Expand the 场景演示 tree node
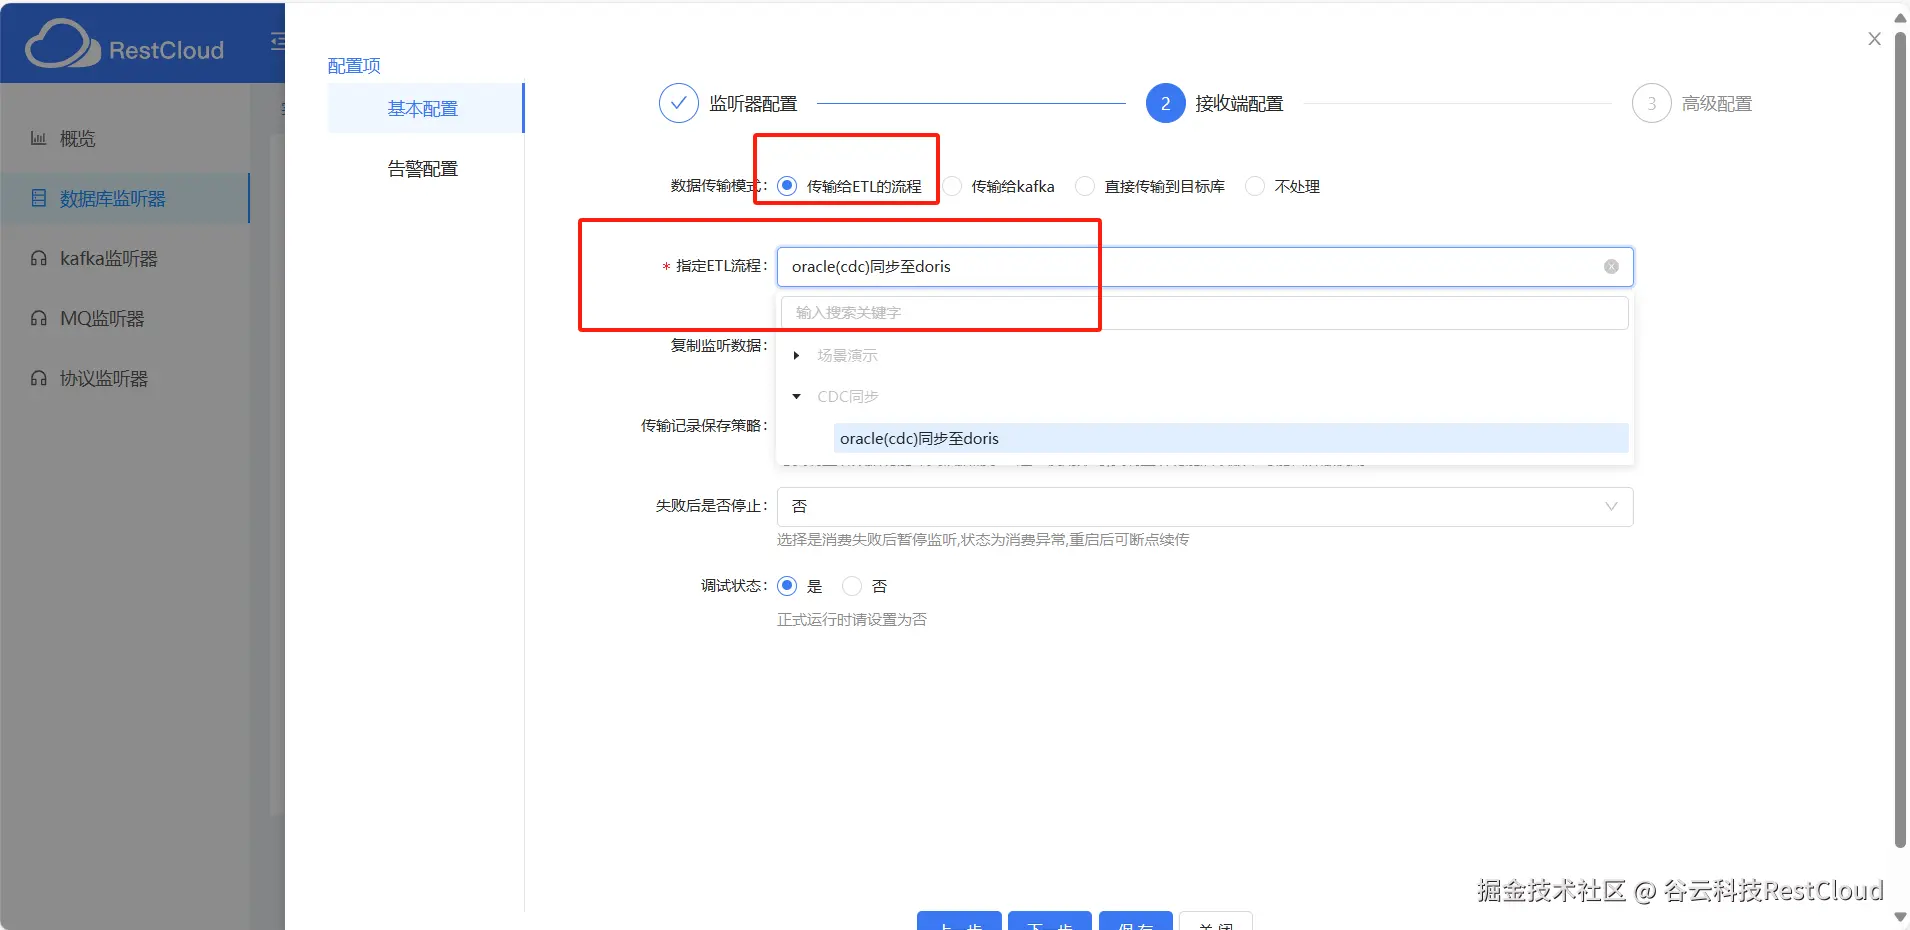1910x930 pixels. [796, 355]
